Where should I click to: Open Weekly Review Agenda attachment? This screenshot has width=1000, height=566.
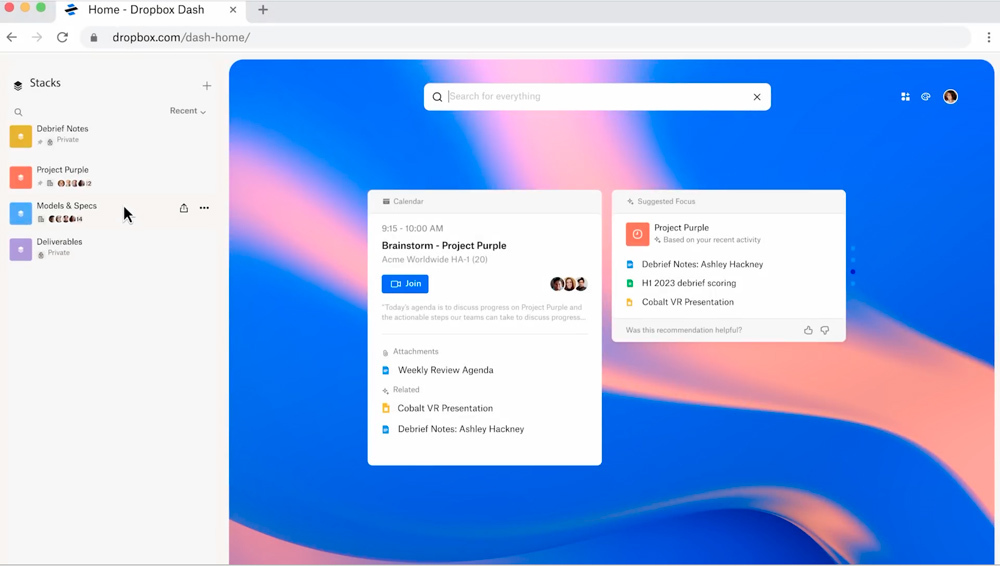(445, 370)
